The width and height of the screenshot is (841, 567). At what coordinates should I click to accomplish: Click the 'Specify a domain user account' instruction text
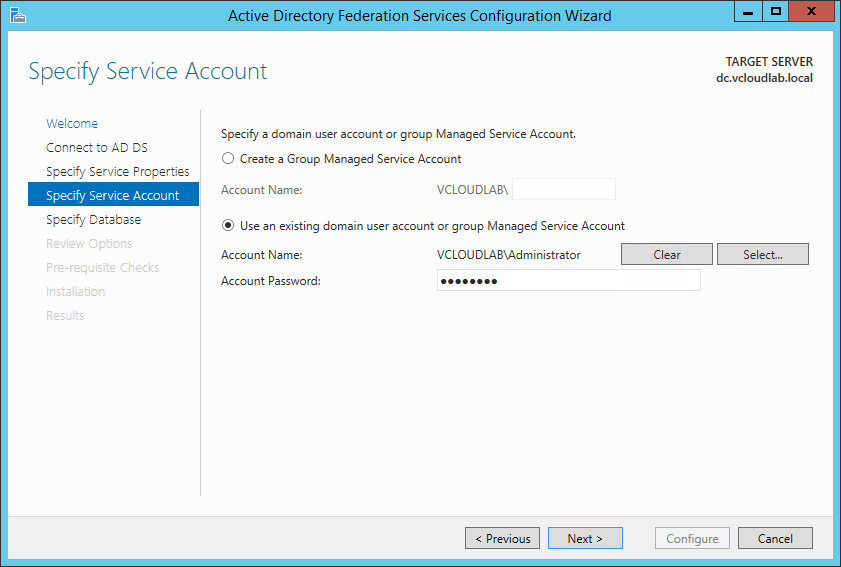point(398,134)
